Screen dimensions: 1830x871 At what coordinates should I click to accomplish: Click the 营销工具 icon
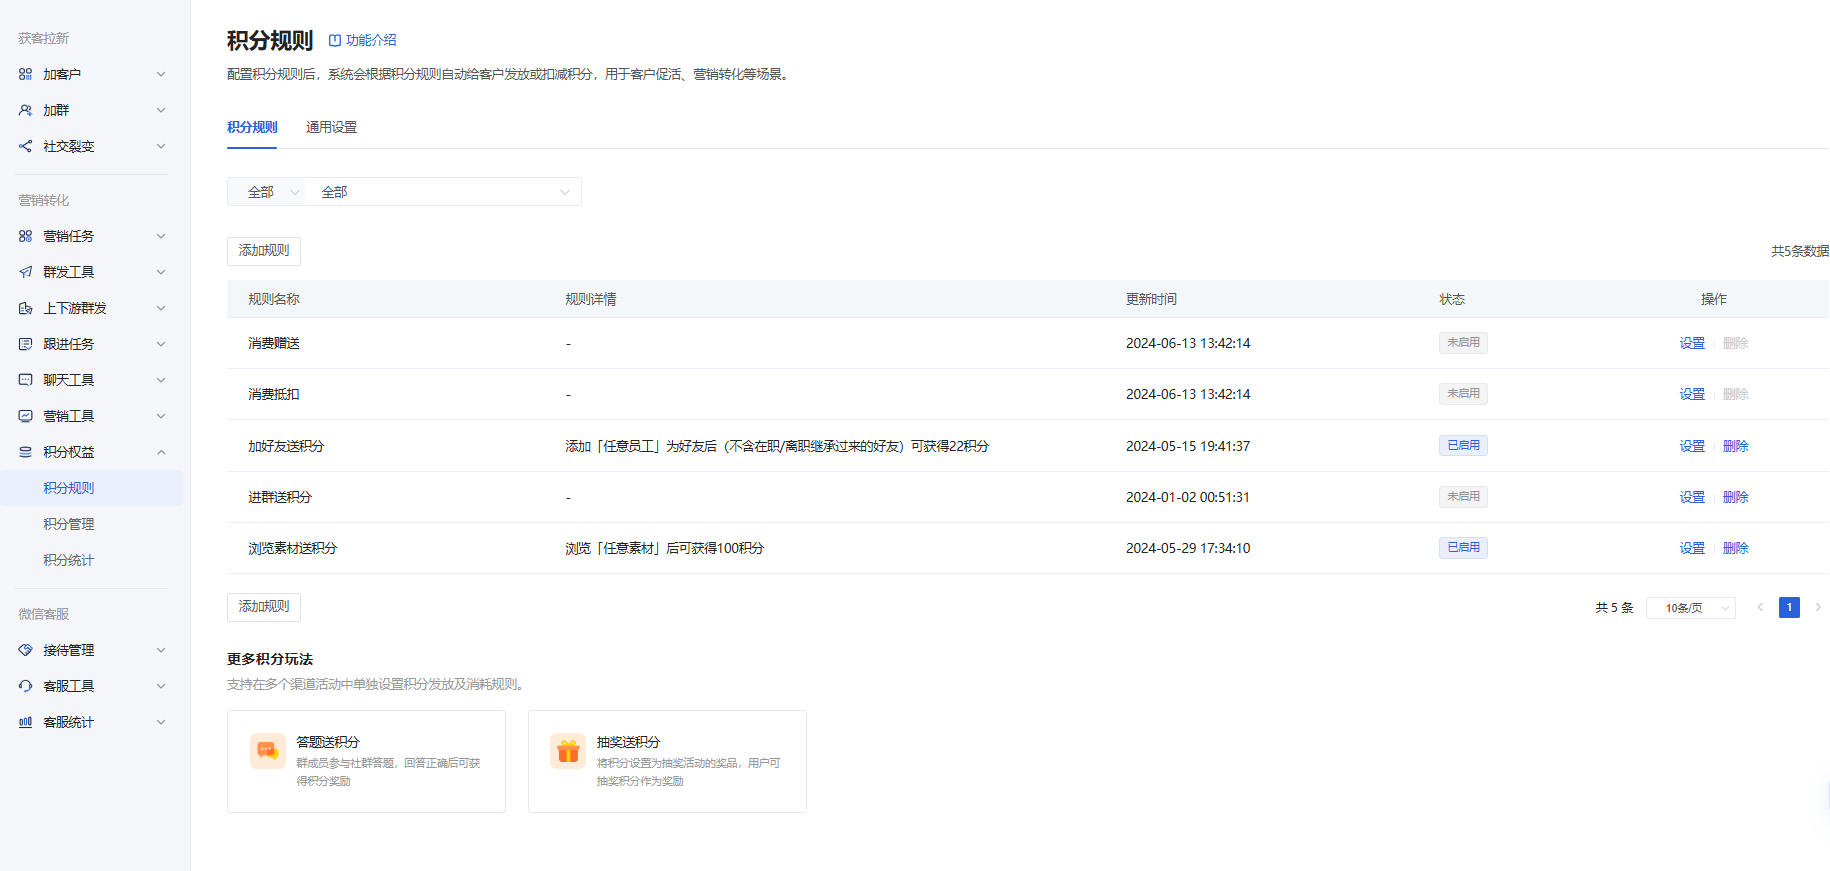25,416
